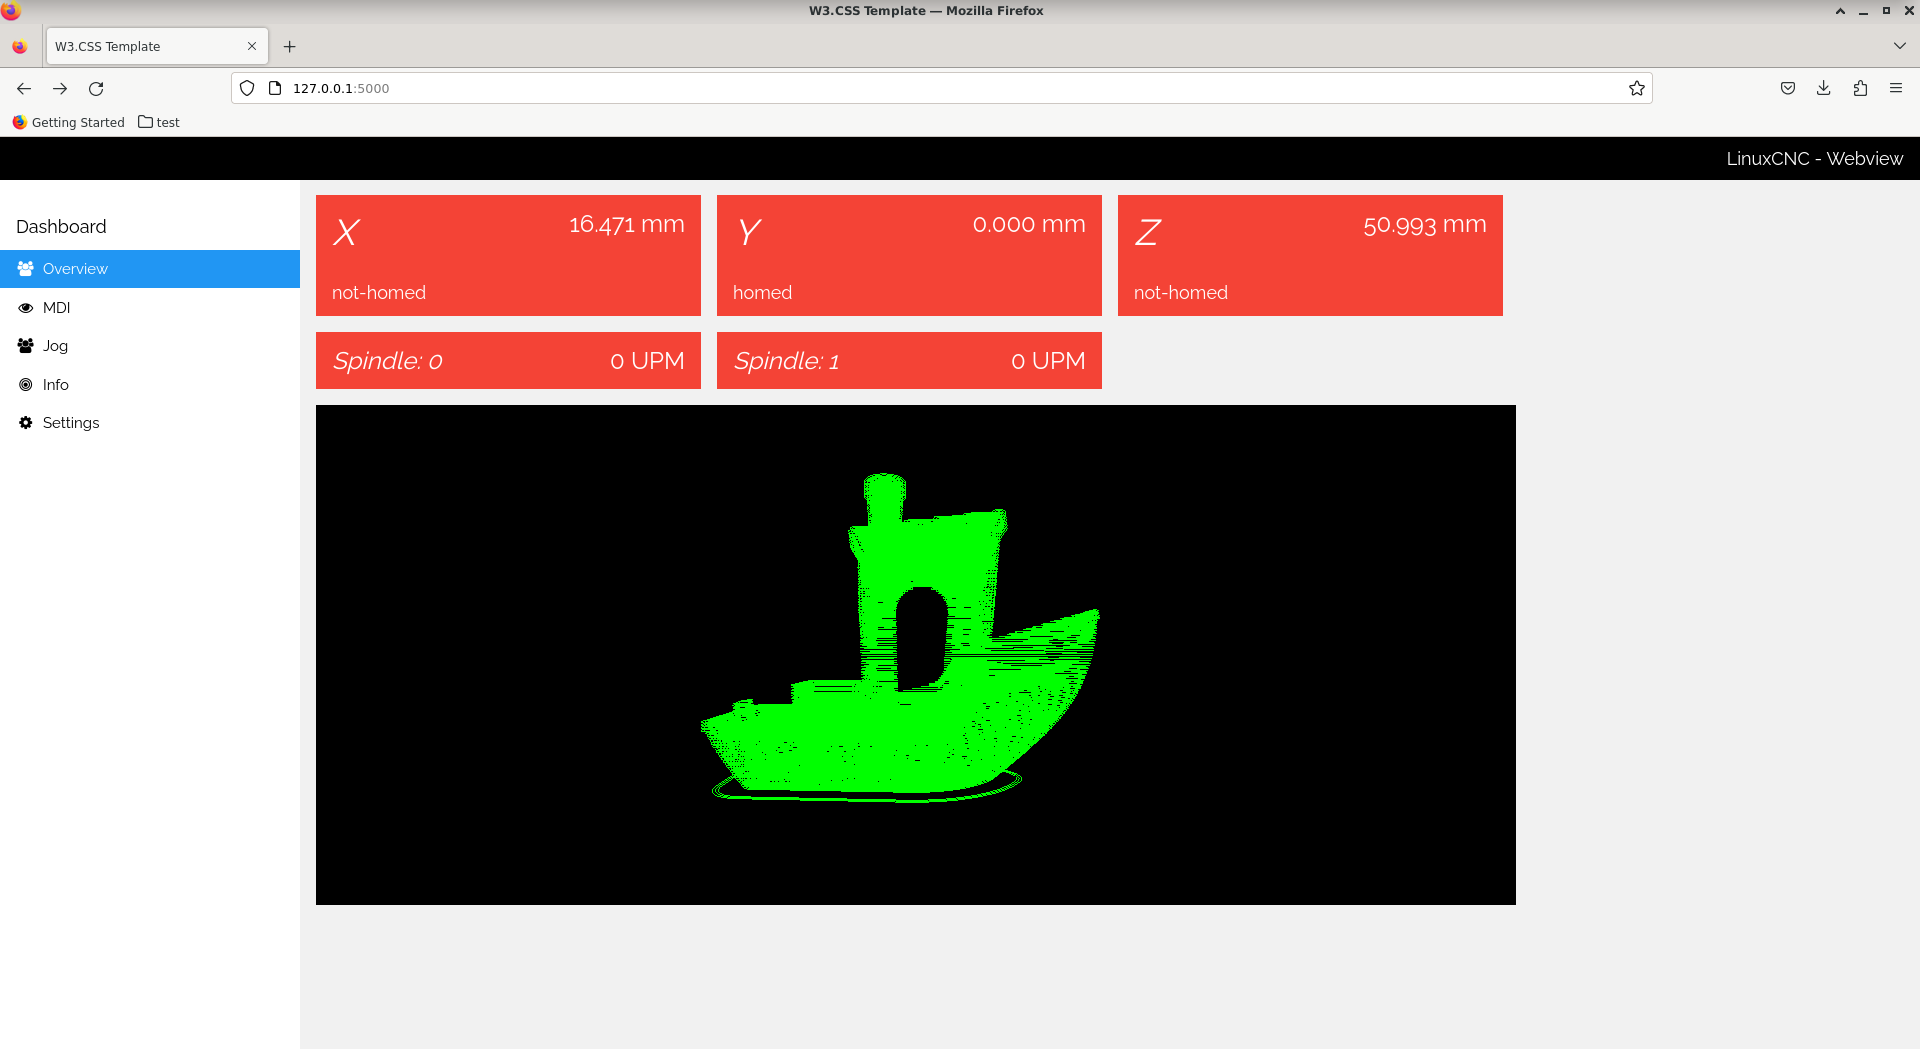Click the page info icon in address bar
The image size is (1920, 1049).
coord(275,88)
